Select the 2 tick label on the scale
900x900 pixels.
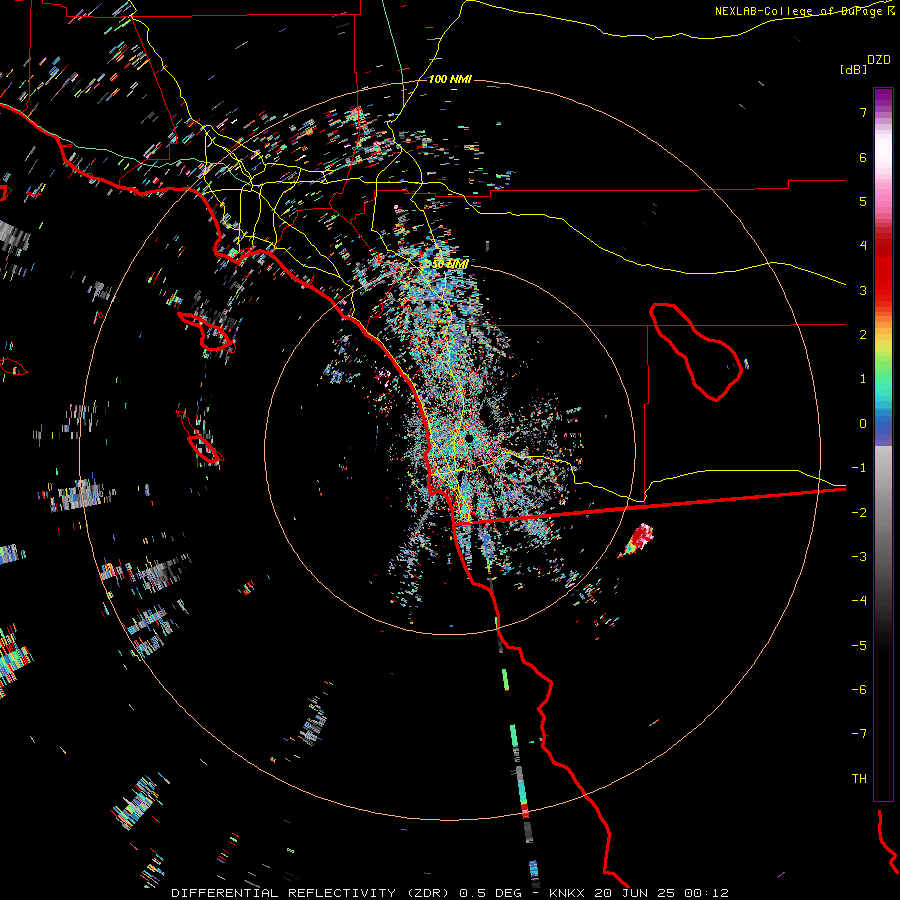point(863,335)
